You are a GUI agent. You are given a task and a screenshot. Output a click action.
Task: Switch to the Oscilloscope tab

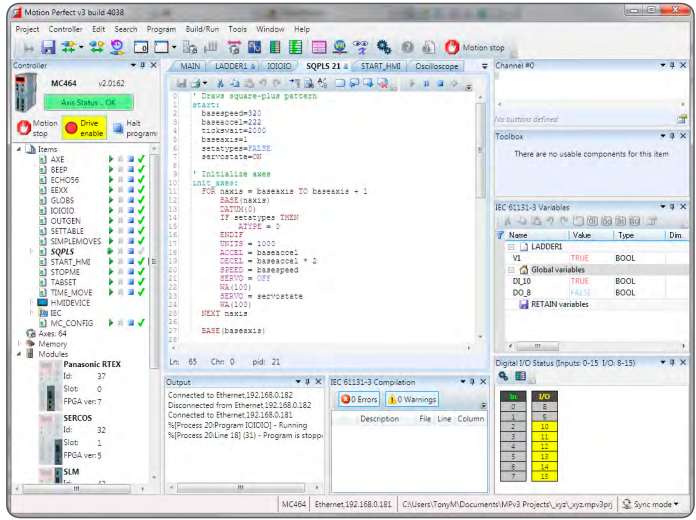pyautogui.click(x=436, y=66)
